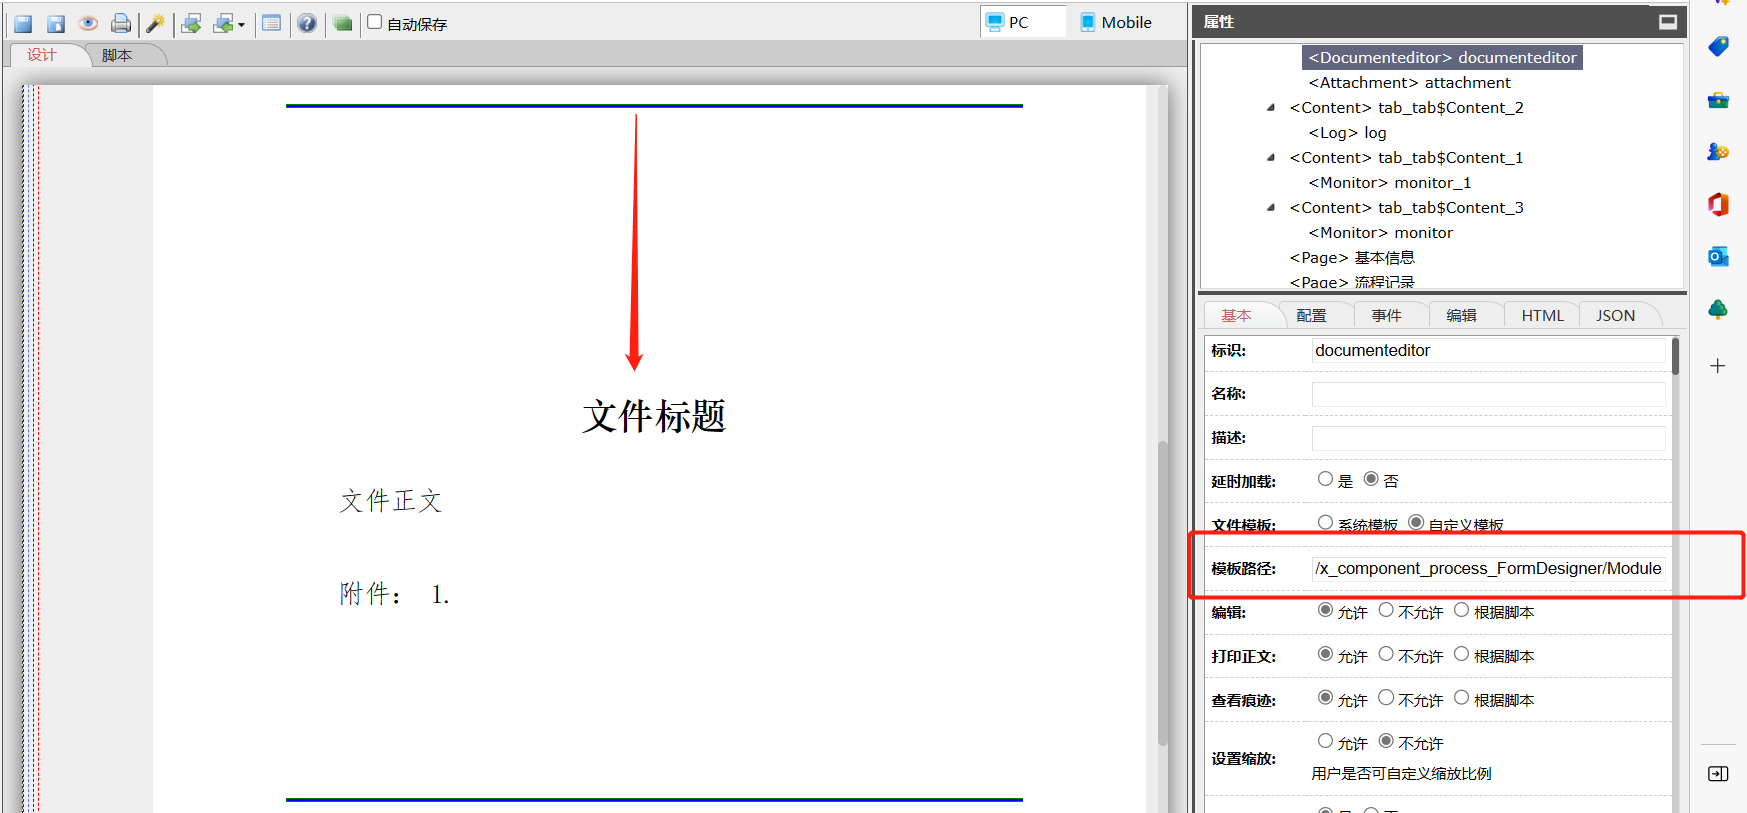This screenshot has height=813, width=1747.
Task: Open the HTML properties tab
Action: 1542,315
